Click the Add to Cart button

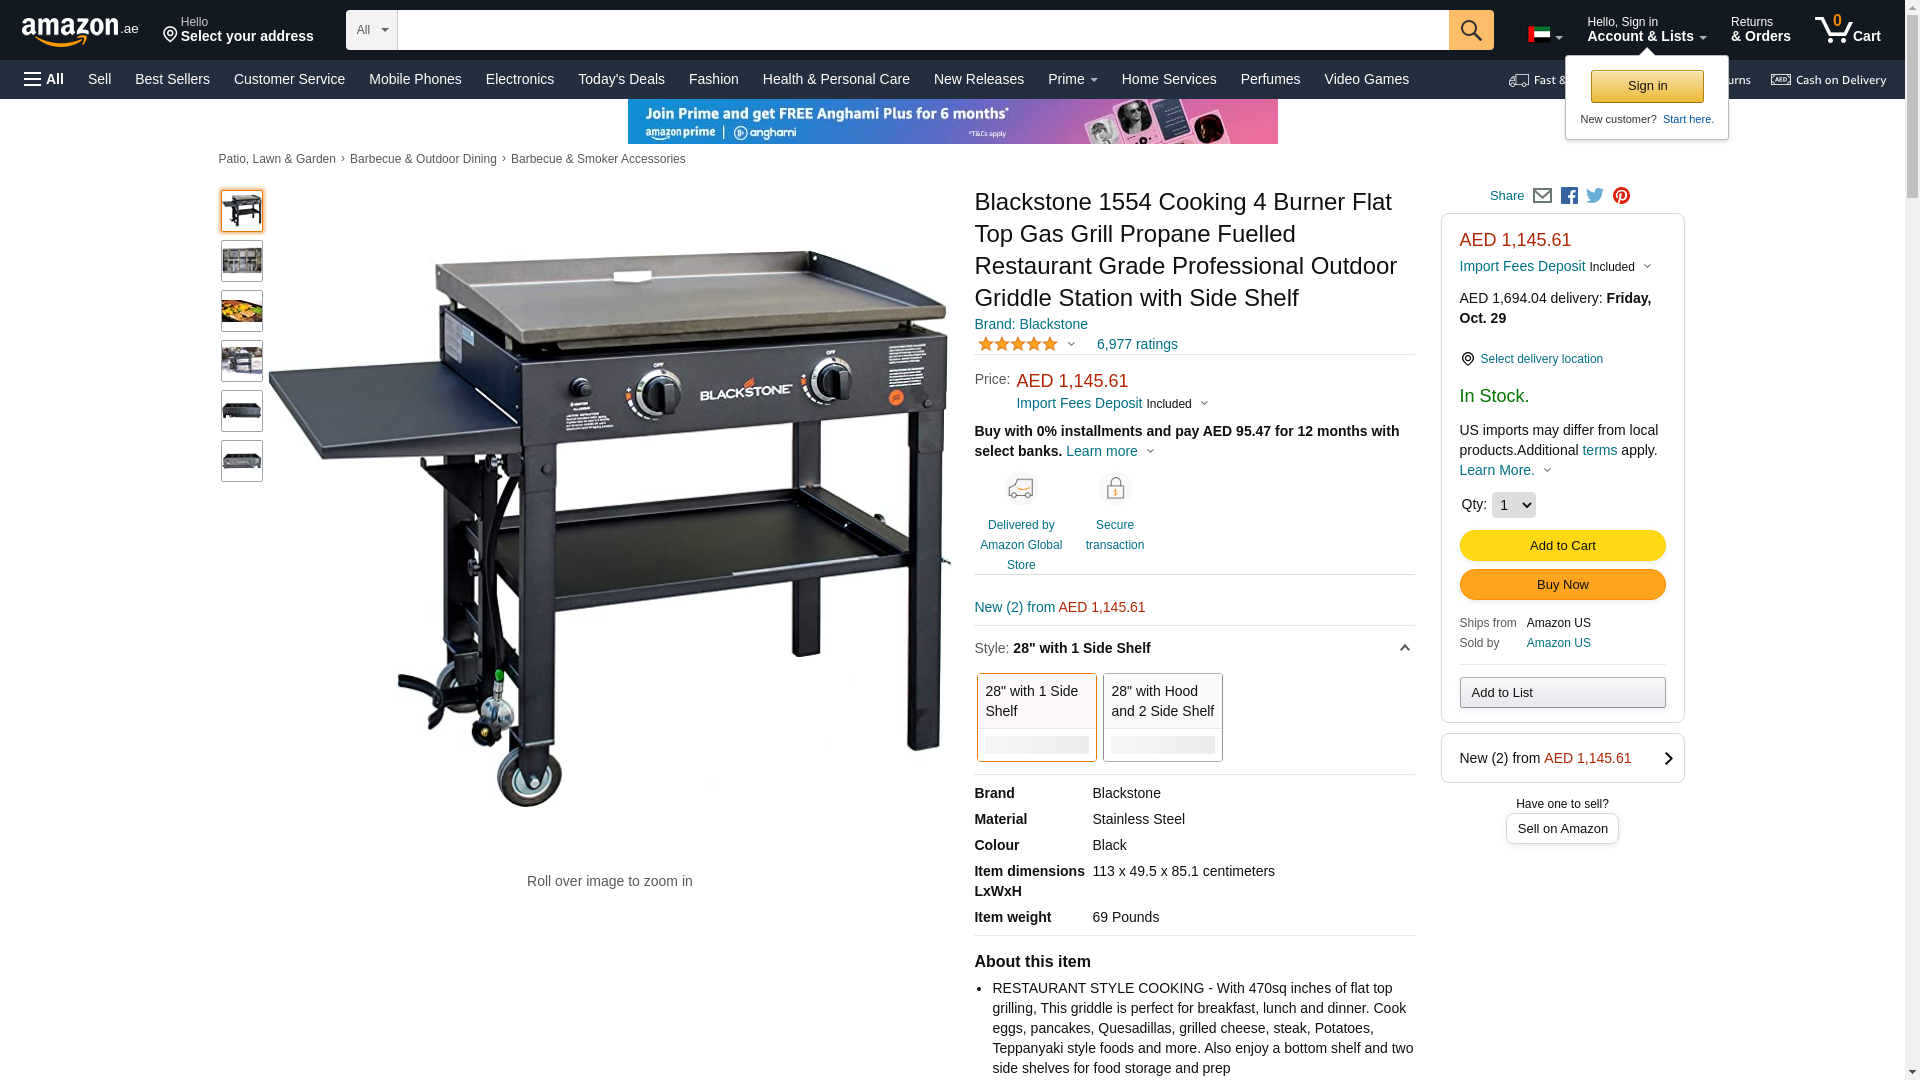pyautogui.click(x=1562, y=545)
